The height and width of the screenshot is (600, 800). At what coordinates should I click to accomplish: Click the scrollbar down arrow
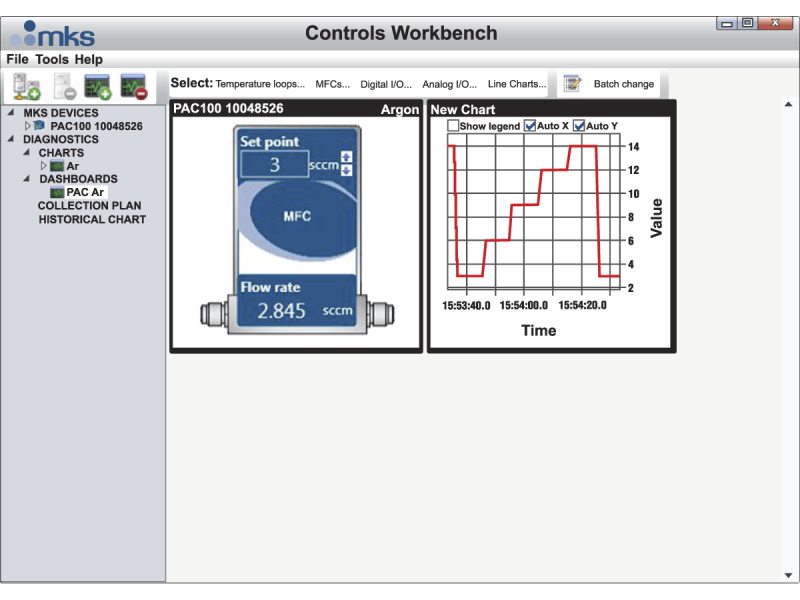788,575
